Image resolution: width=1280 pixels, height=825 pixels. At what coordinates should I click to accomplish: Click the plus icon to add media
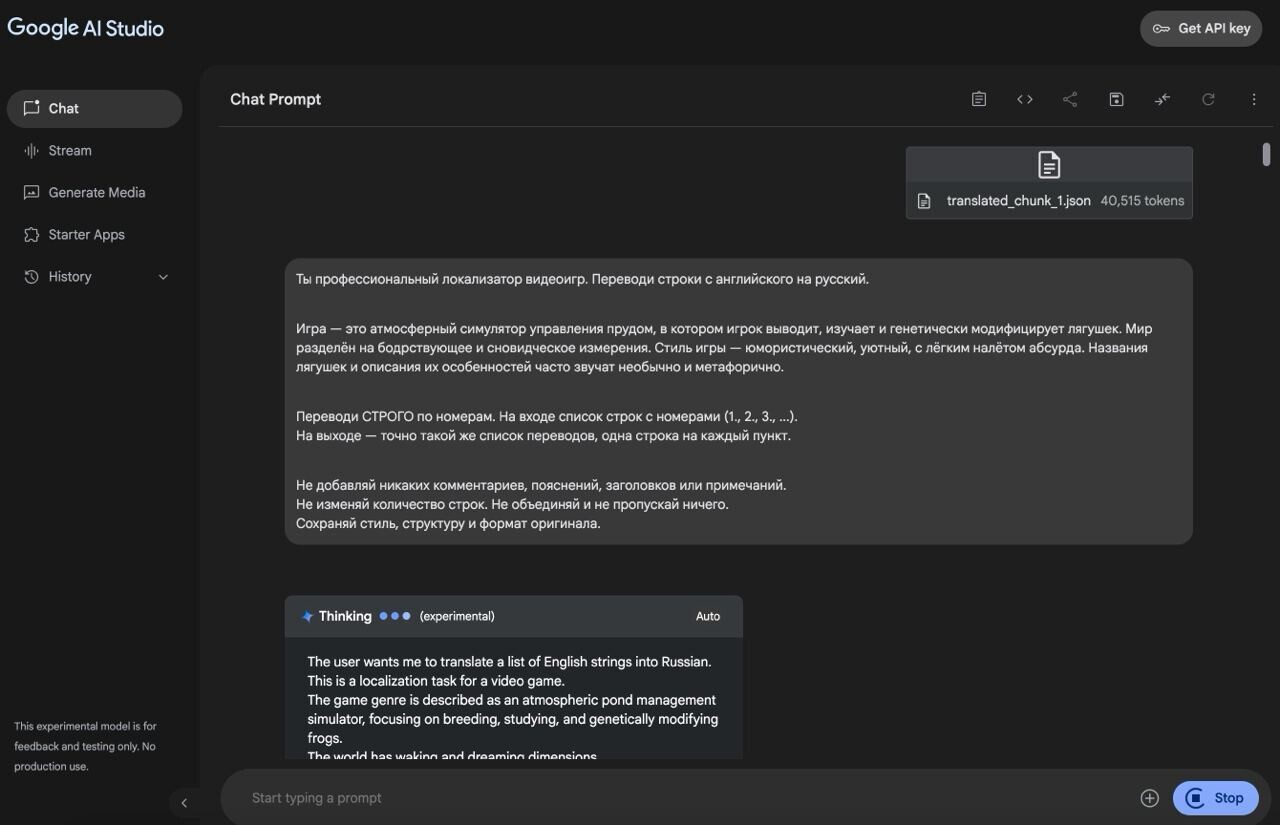click(x=1150, y=798)
